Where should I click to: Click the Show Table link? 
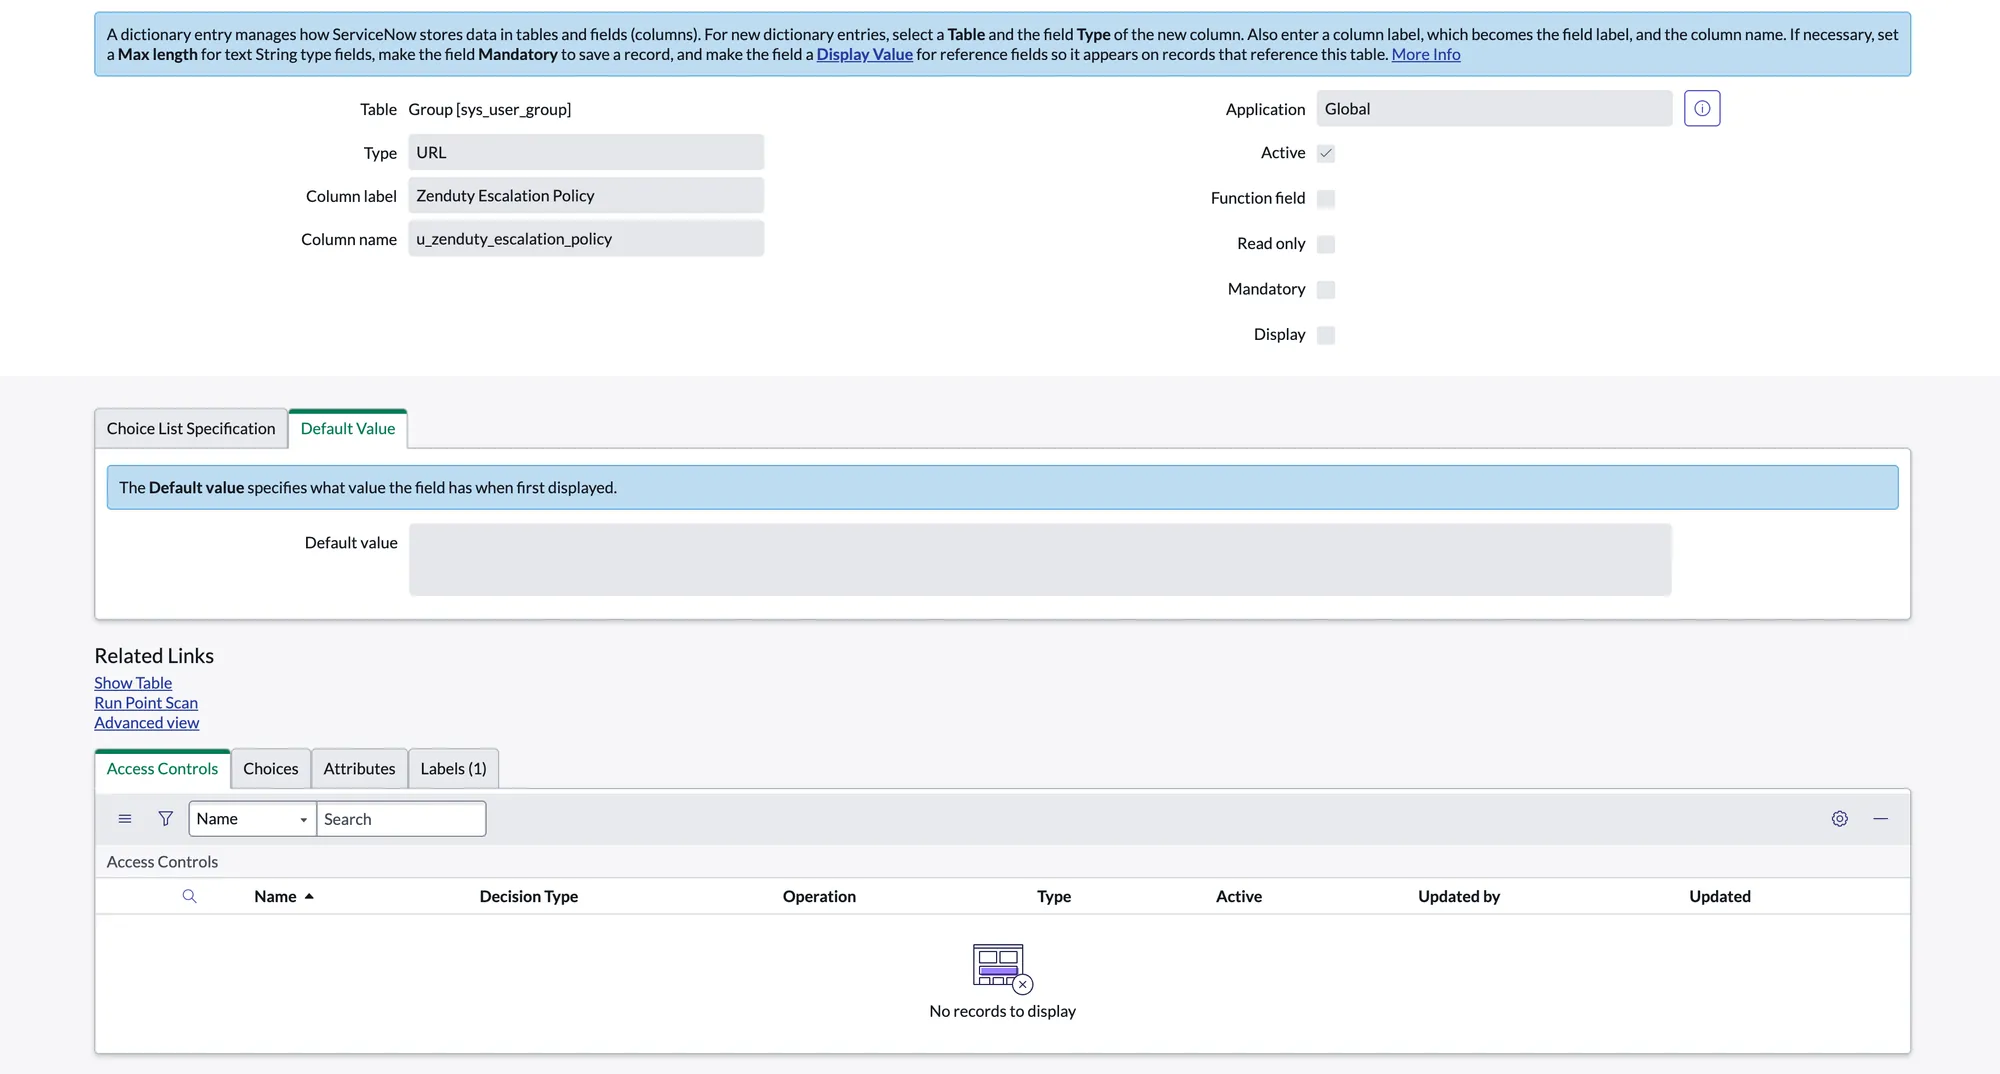click(133, 683)
